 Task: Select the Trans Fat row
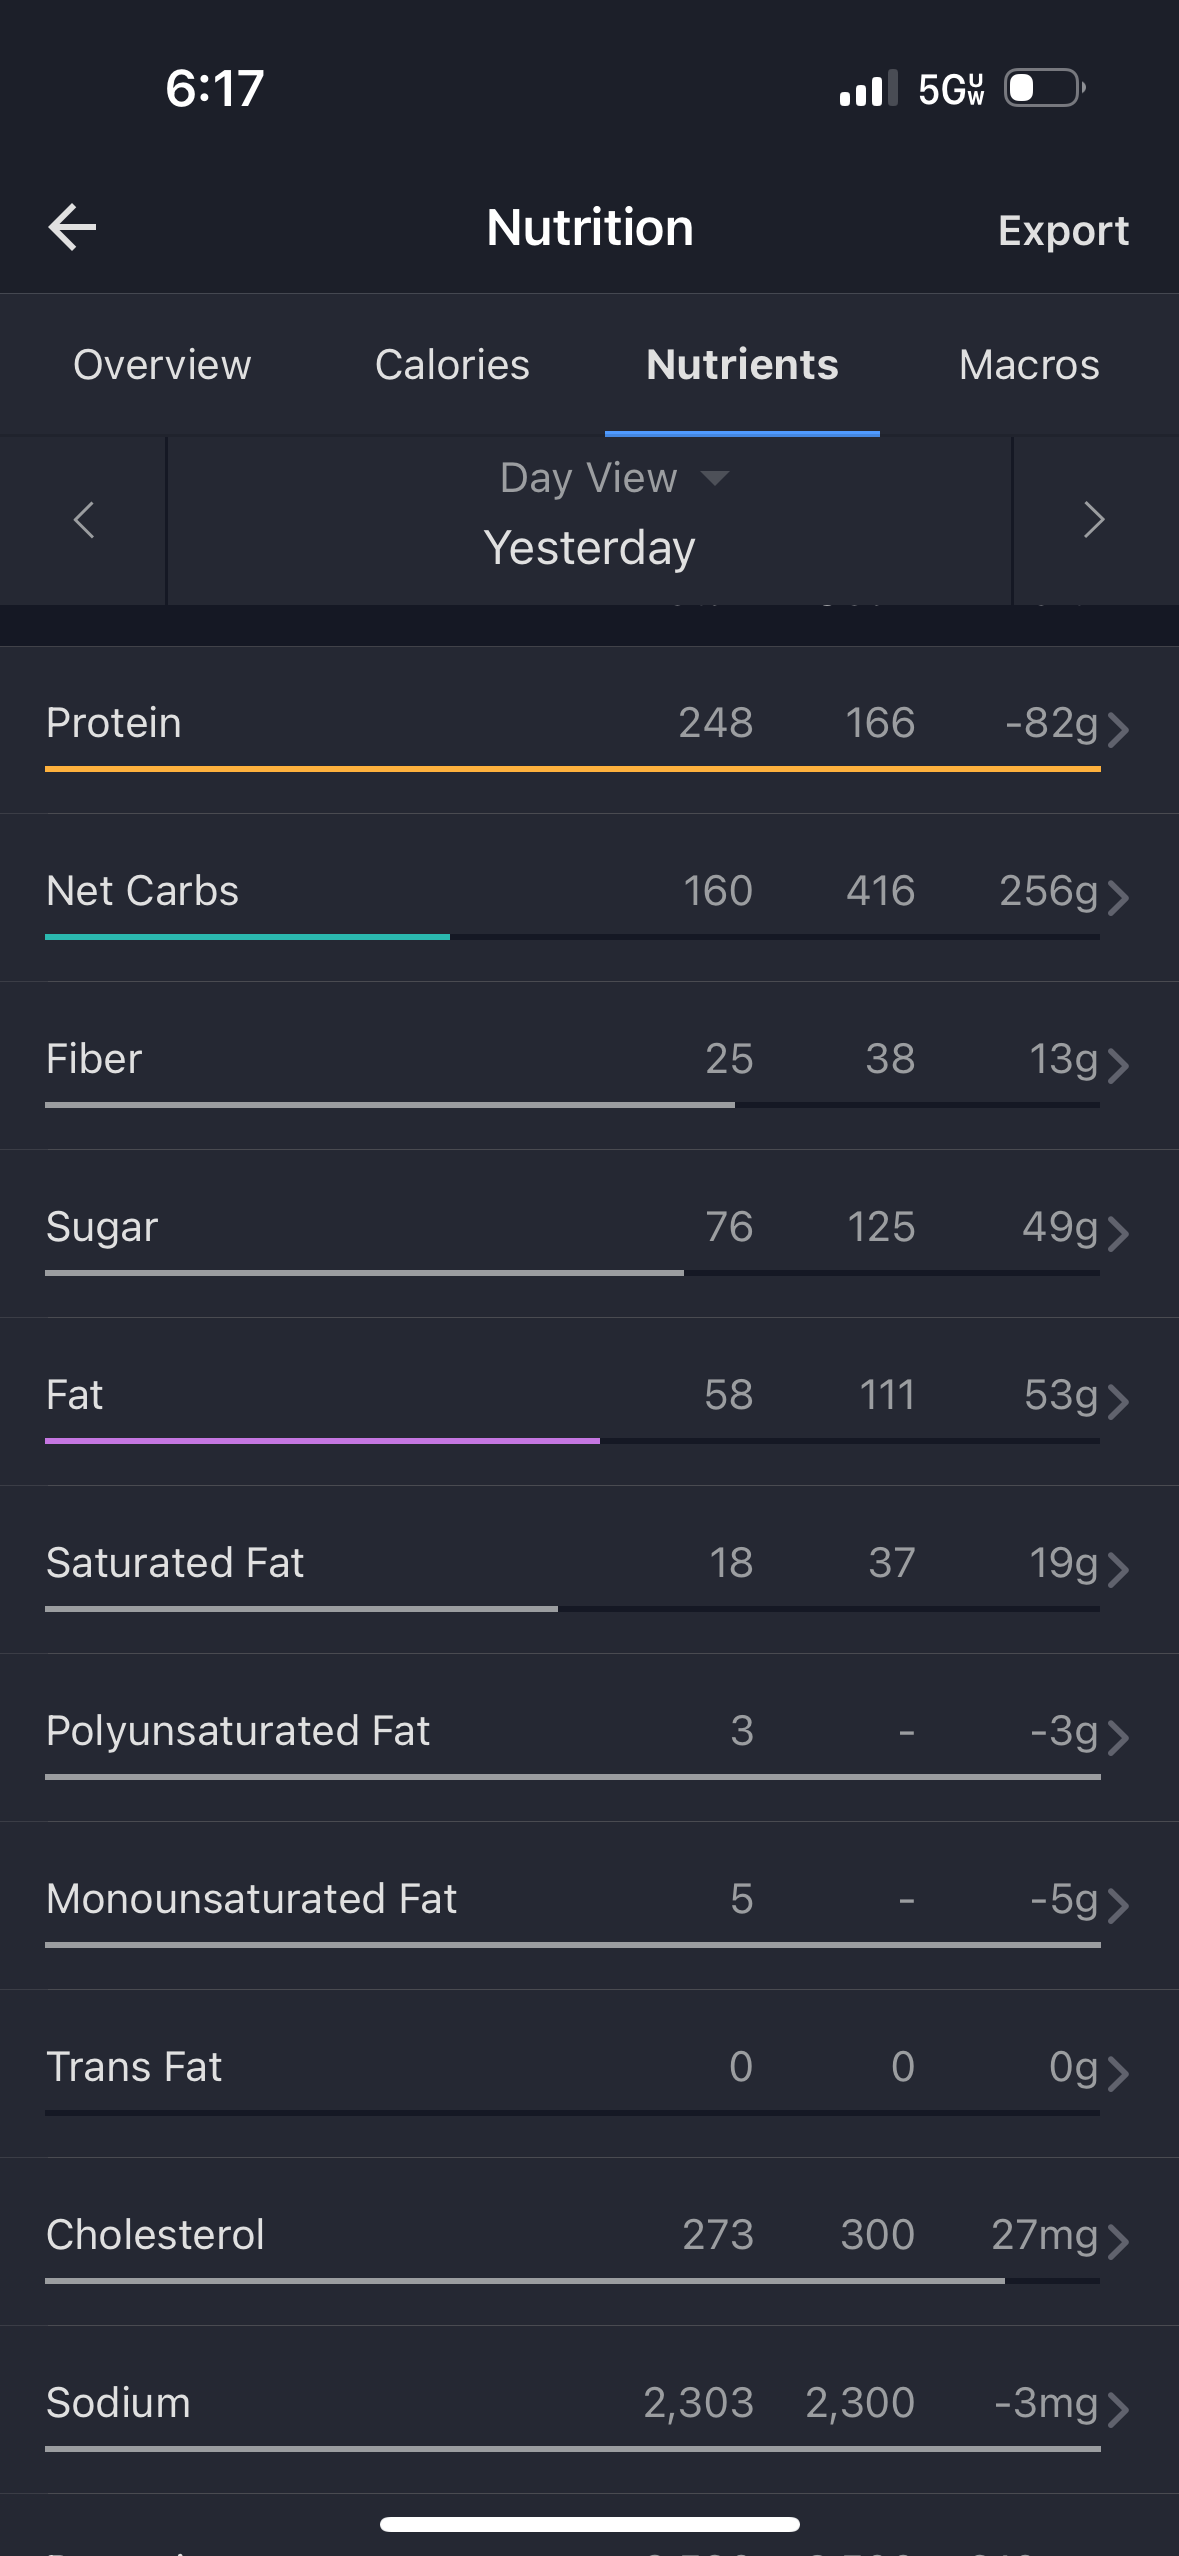click(x=589, y=2073)
